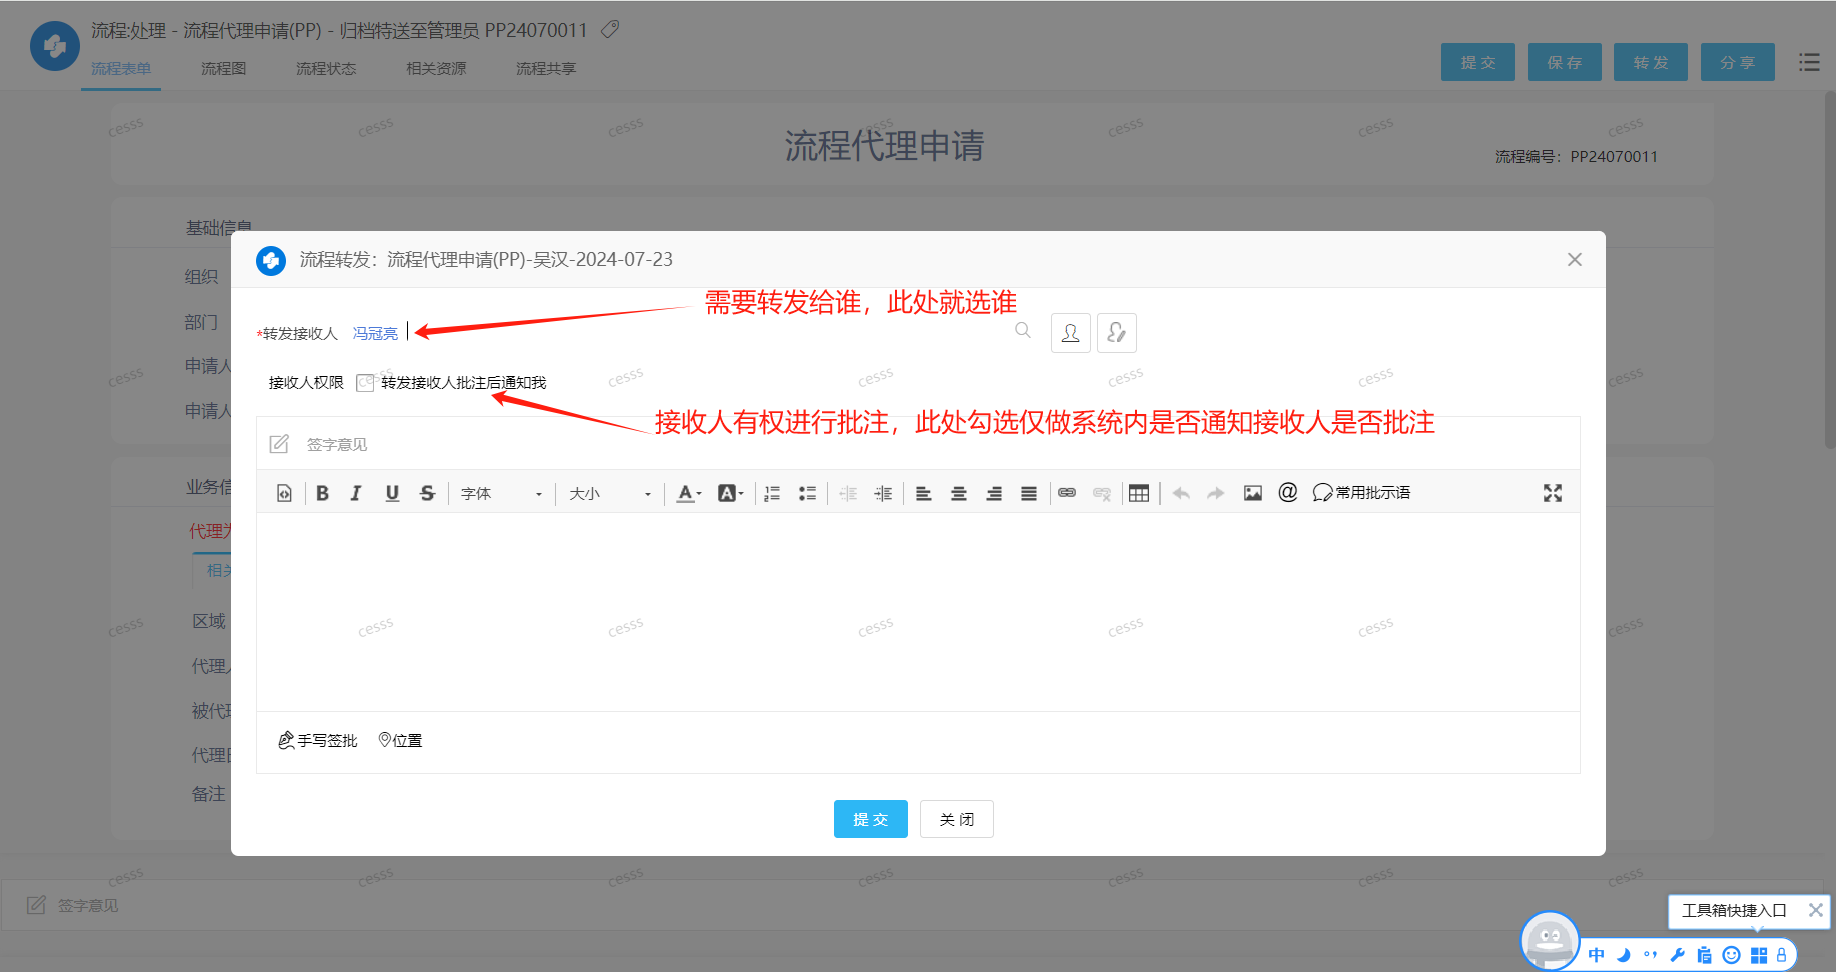The image size is (1836, 972).
Task: Align text to the right
Action: [x=994, y=493]
